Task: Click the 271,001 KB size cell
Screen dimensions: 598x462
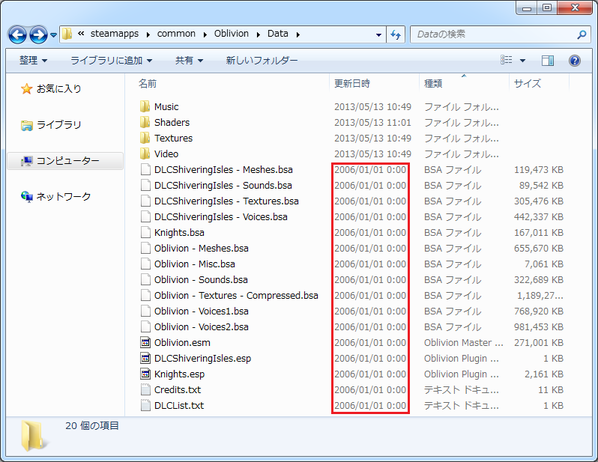Action: click(539, 343)
